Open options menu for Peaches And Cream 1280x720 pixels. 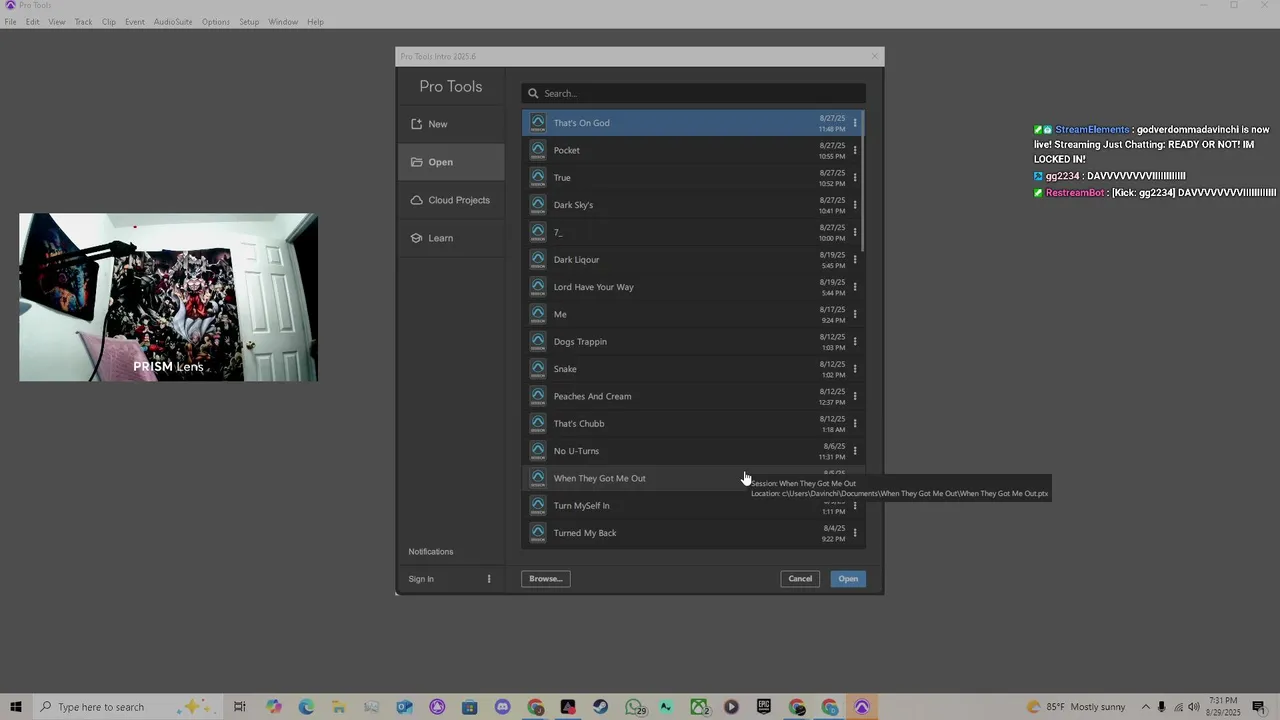pos(855,396)
